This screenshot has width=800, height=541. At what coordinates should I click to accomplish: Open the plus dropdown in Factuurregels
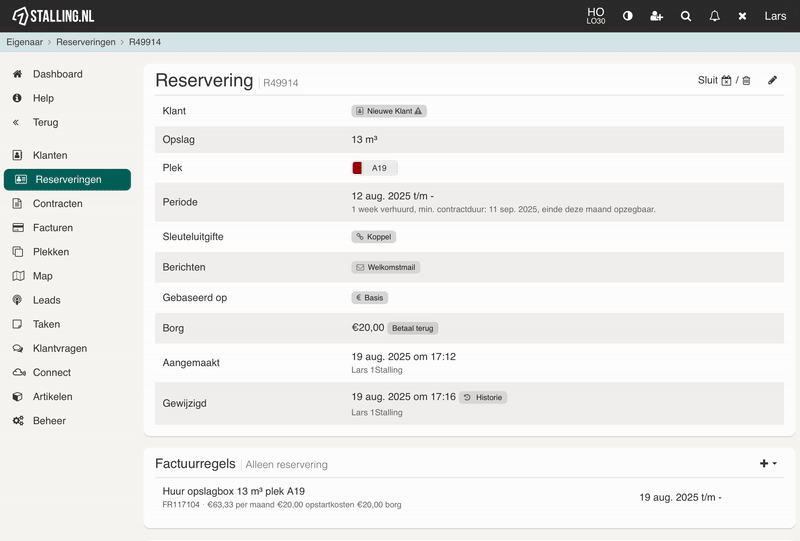(x=768, y=463)
